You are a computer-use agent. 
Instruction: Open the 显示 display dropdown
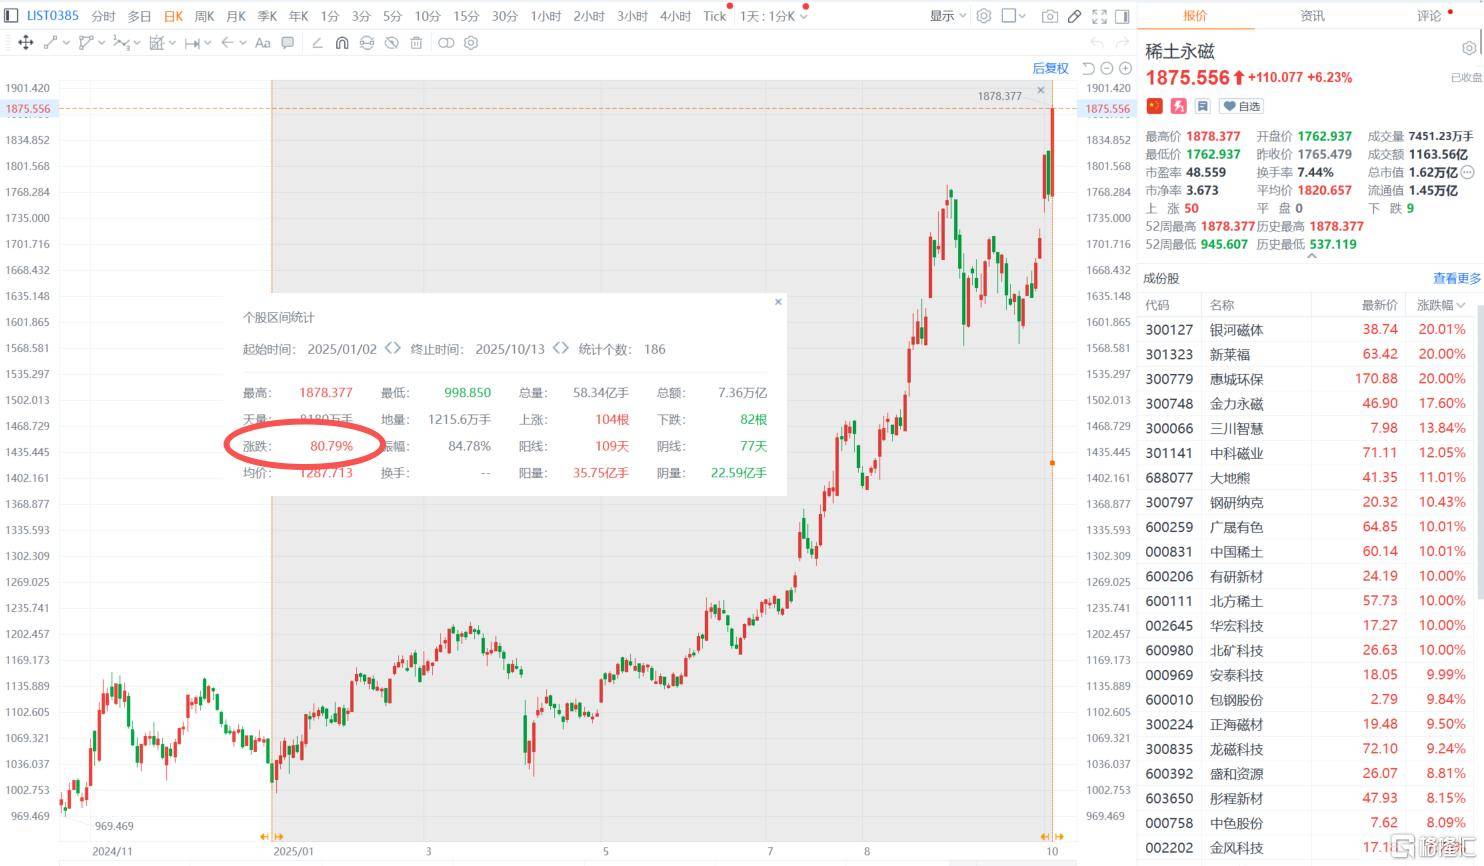coord(948,16)
